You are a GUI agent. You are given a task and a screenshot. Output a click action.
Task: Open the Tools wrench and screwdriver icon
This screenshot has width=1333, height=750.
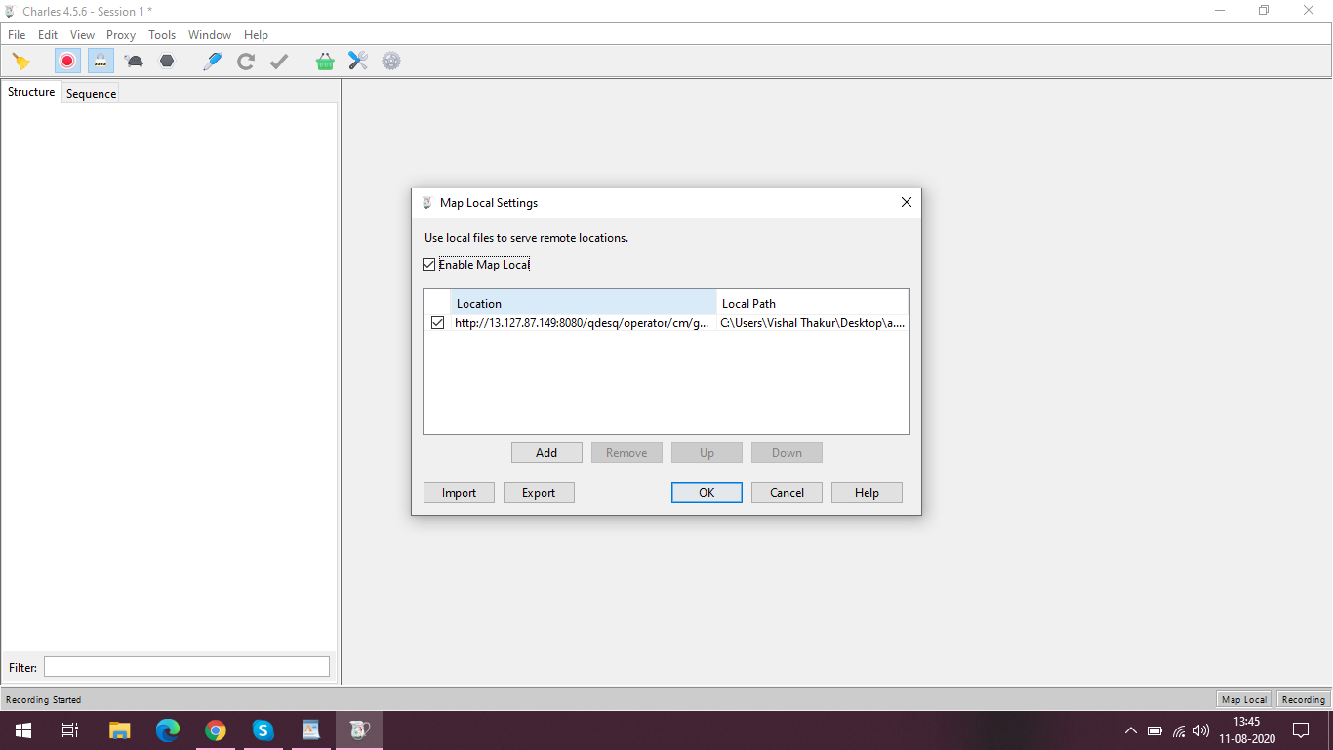click(358, 61)
